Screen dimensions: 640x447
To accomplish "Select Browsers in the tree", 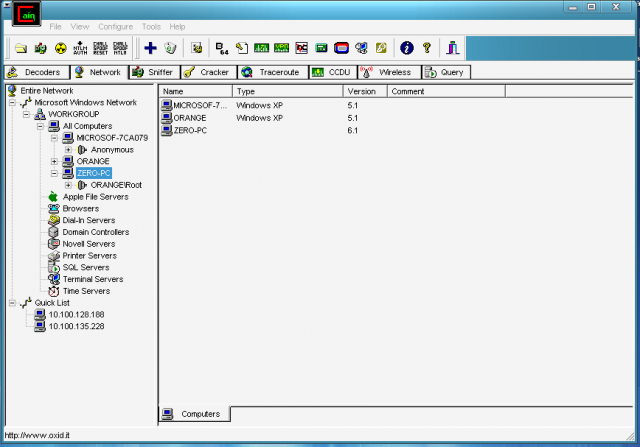I will (81, 209).
